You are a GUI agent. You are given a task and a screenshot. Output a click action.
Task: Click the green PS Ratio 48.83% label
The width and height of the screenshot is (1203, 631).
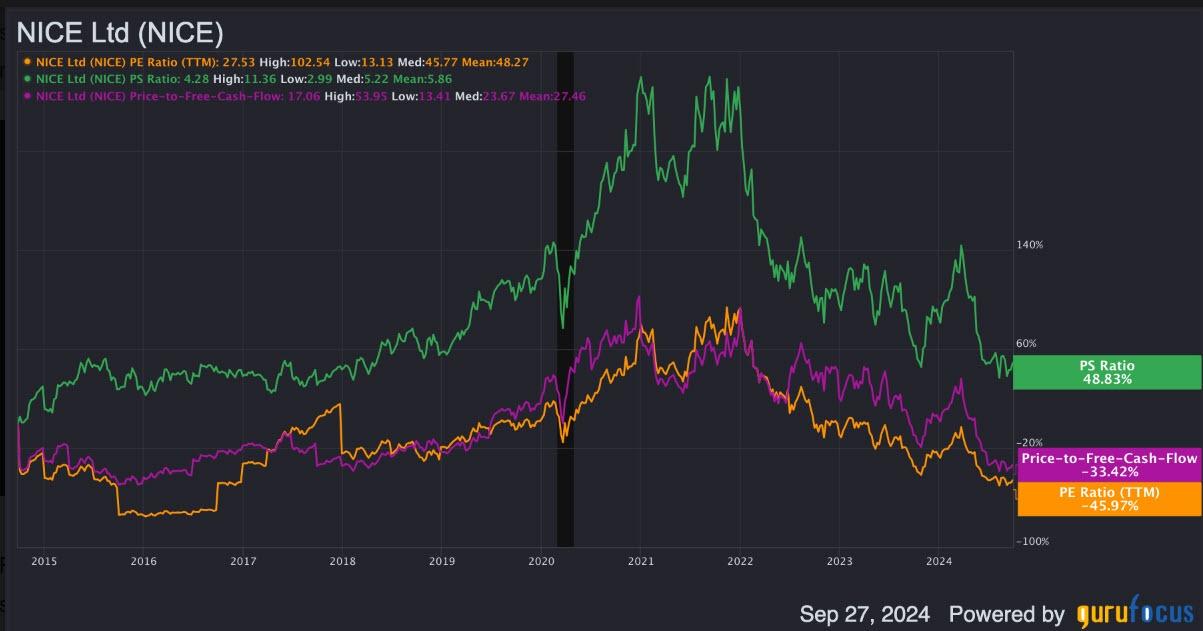[x=1107, y=373]
